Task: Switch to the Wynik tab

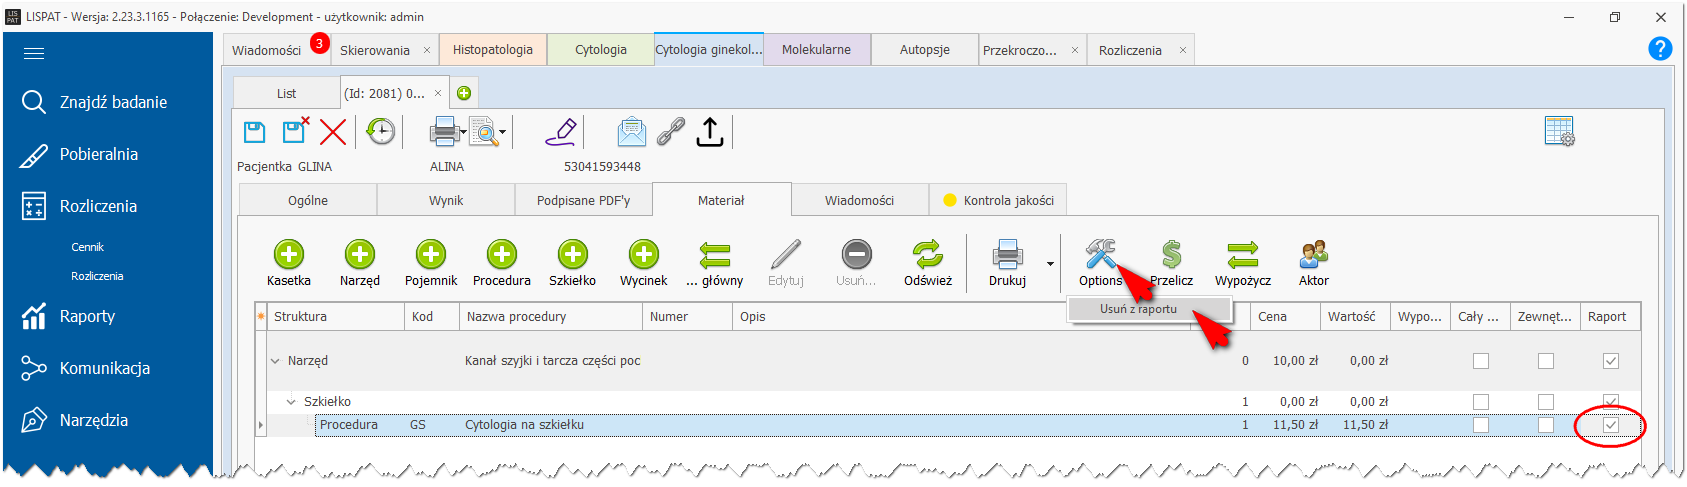Action: (x=446, y=201)
